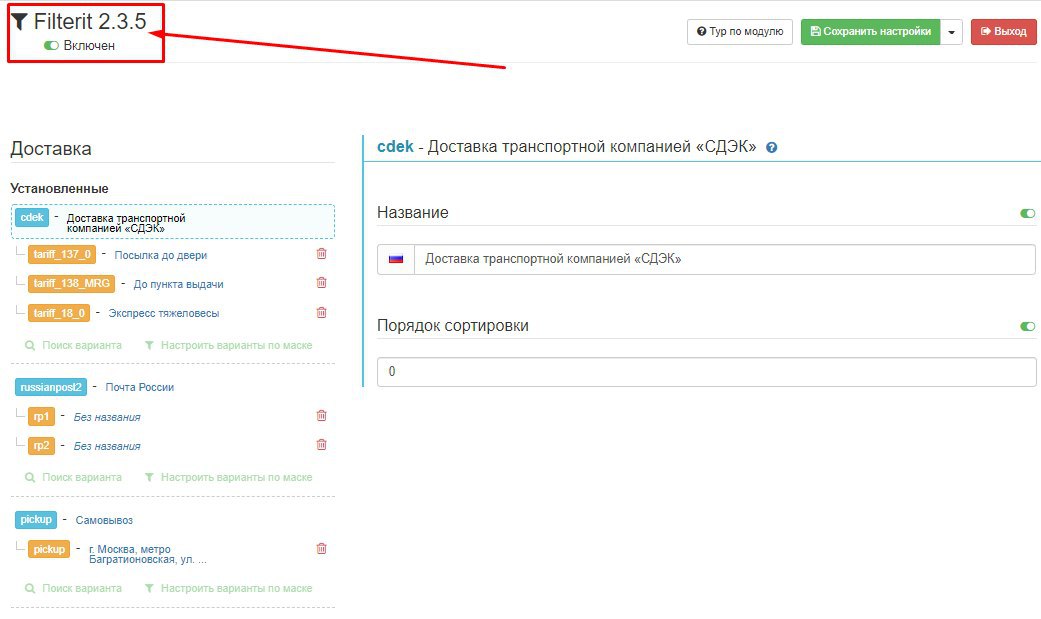This screenshot has width=1041, height=619.
Task: Click Поиск варианта under pickup
Action: click(x=73, y=588)
